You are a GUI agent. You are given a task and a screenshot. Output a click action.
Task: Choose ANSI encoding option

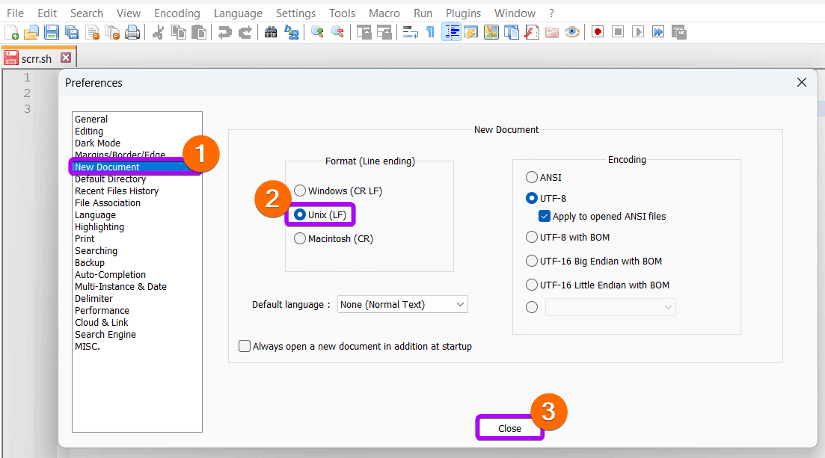544,177
